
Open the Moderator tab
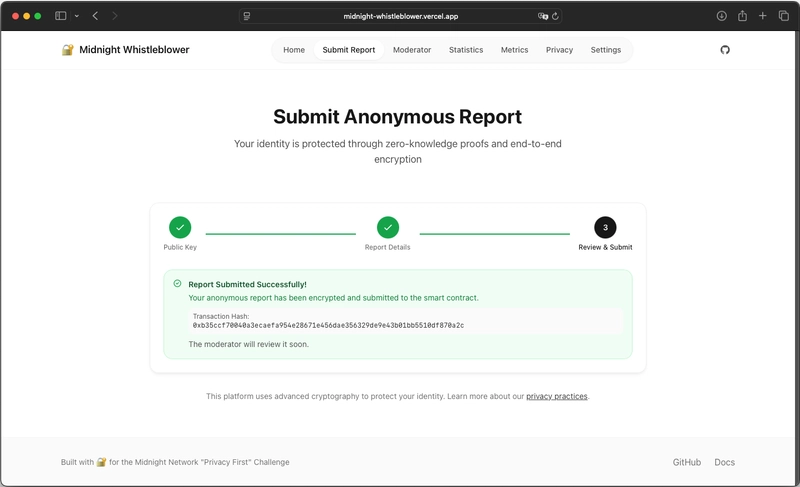coord(412,50)
